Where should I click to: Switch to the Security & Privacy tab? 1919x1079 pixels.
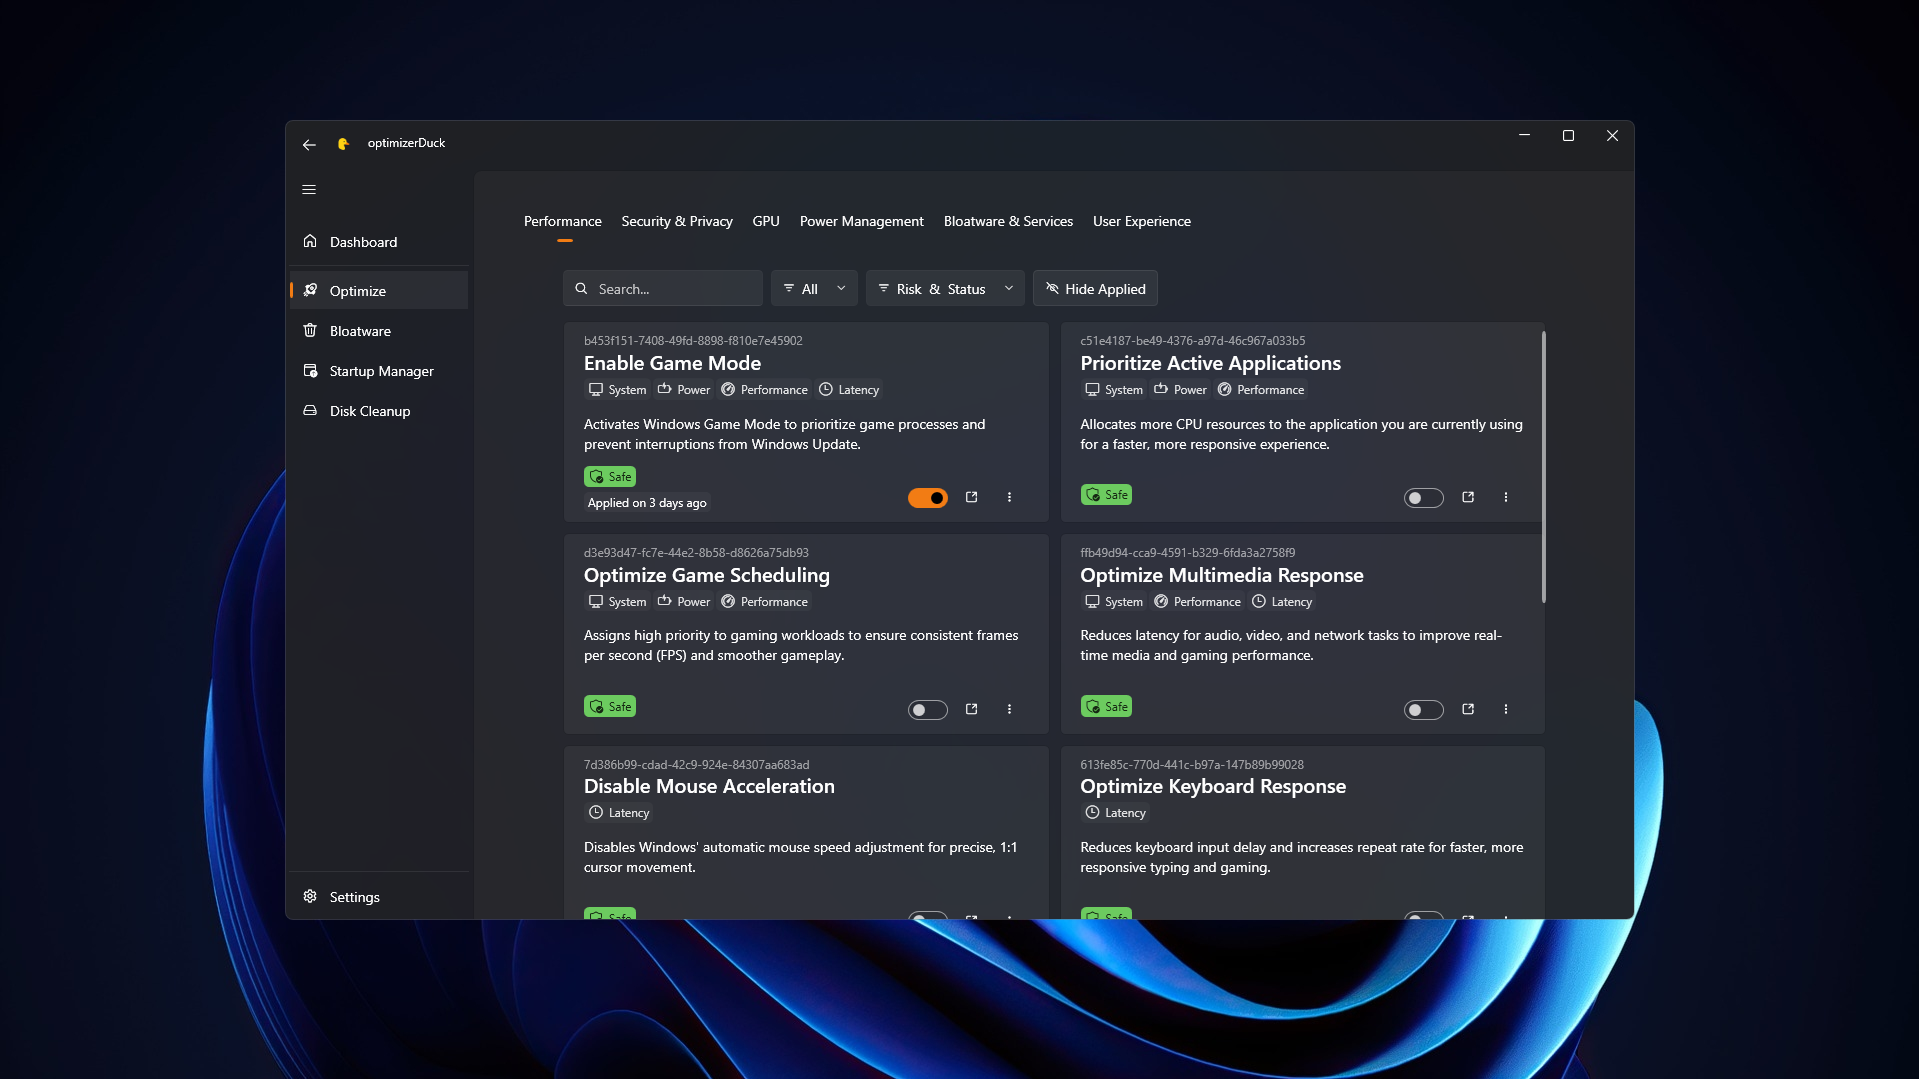pos(677,221)
